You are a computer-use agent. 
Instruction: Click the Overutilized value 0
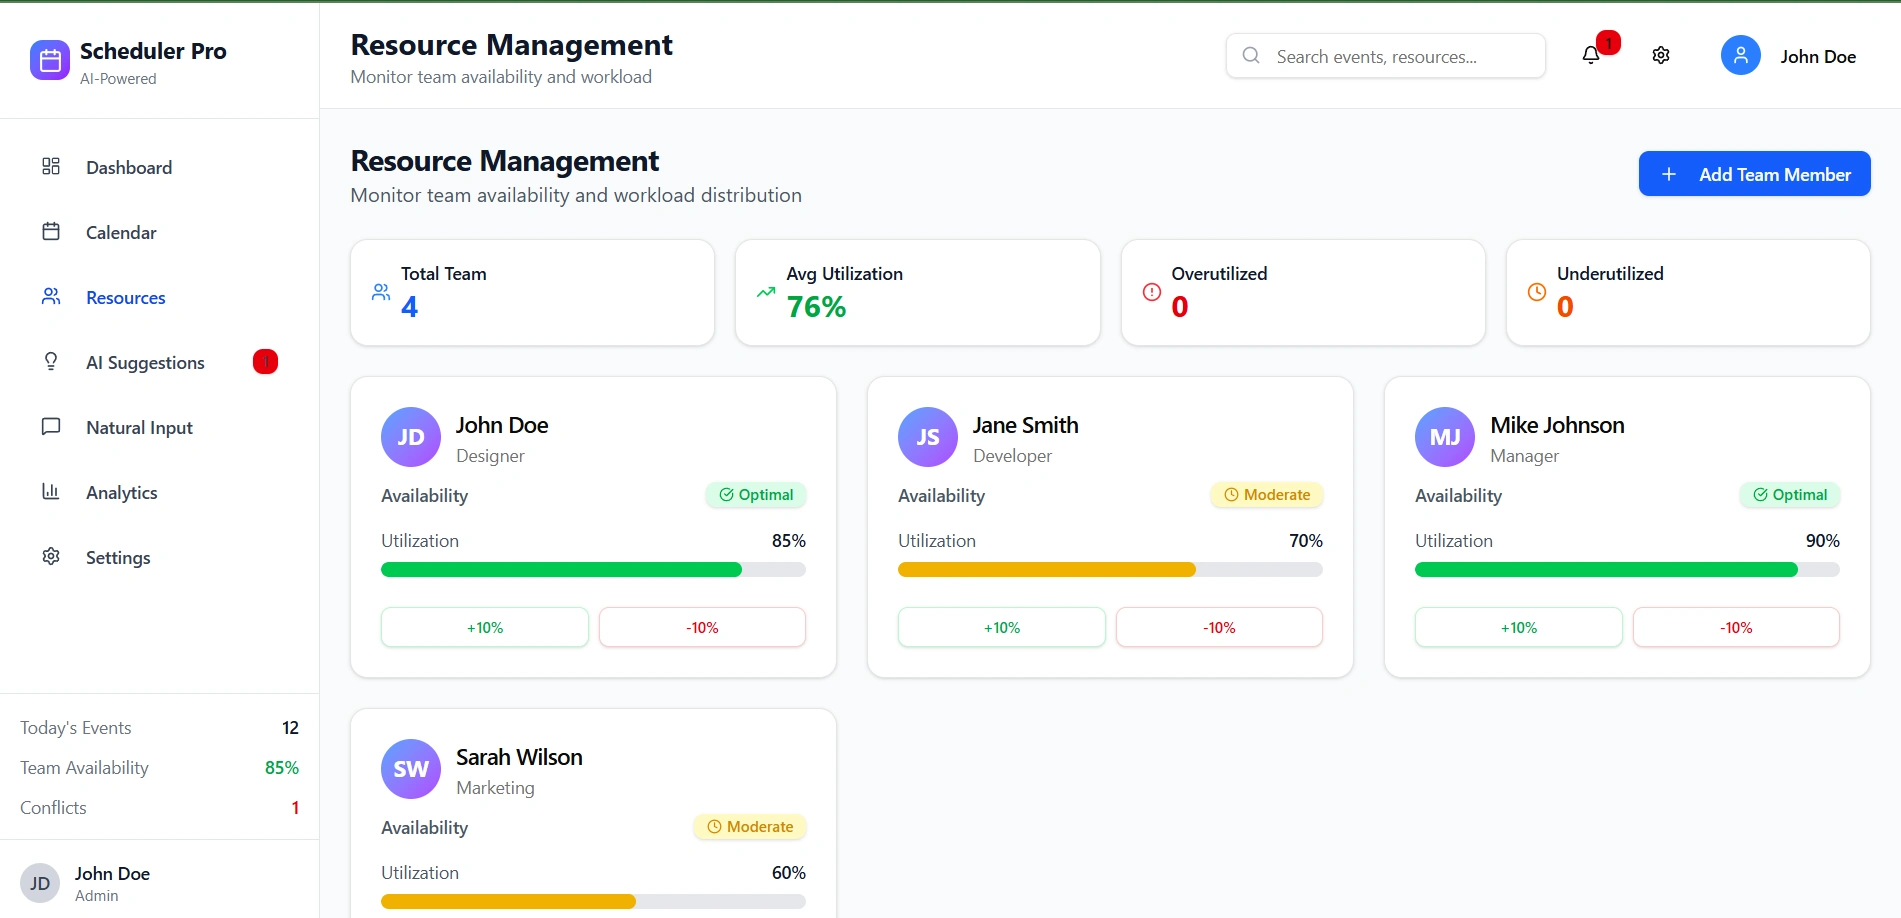pos(1180,307)
